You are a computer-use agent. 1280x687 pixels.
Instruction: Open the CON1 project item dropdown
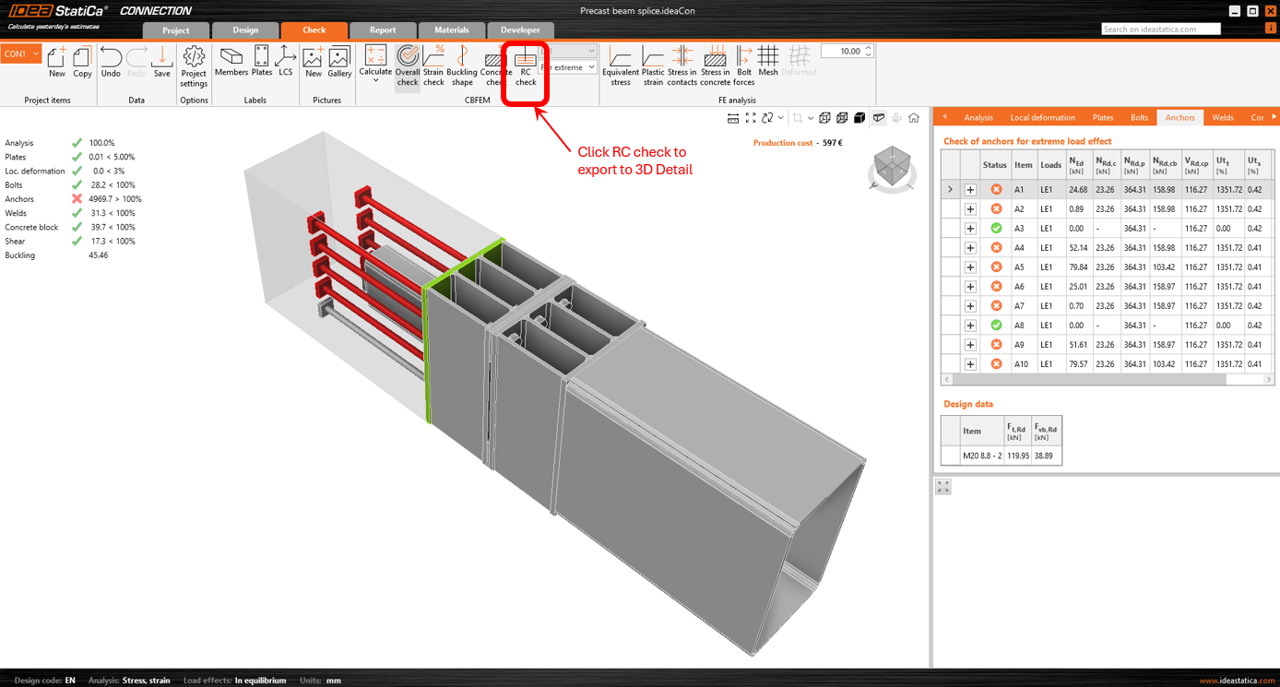tap(21, 53)
